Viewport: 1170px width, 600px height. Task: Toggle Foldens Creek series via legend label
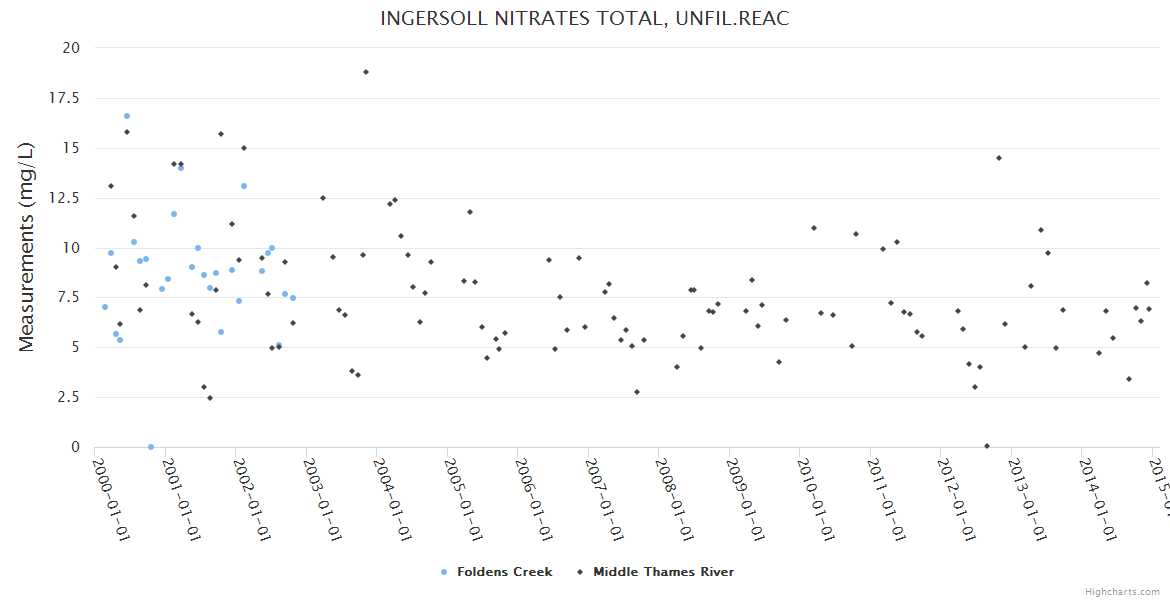click(504, 572)
